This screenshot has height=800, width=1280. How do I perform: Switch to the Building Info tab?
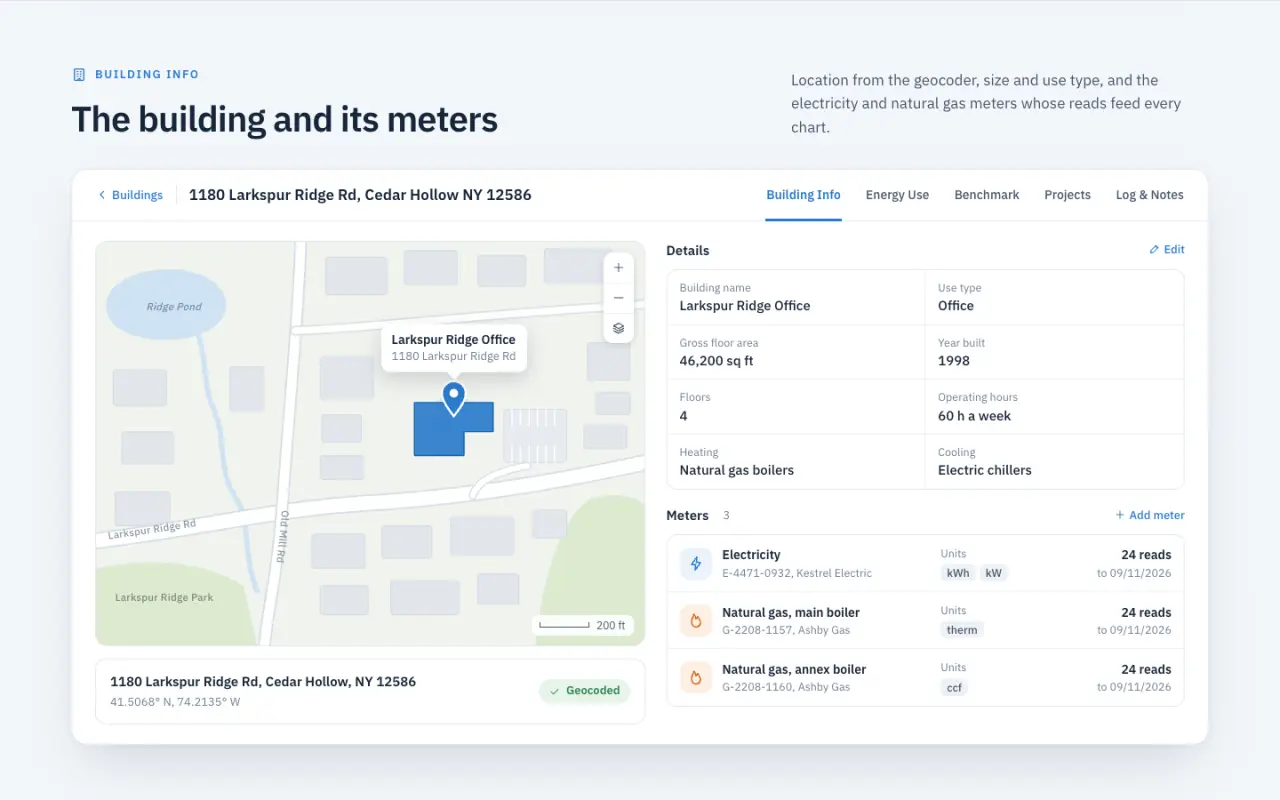[x=803, y=195]
